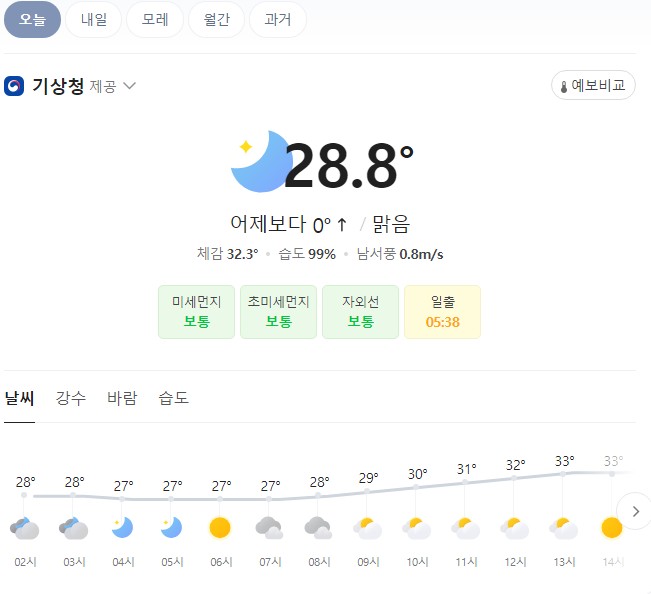Click the moon icon at 04시
Viewport: 651px width, 594px height.
[122, 528]
